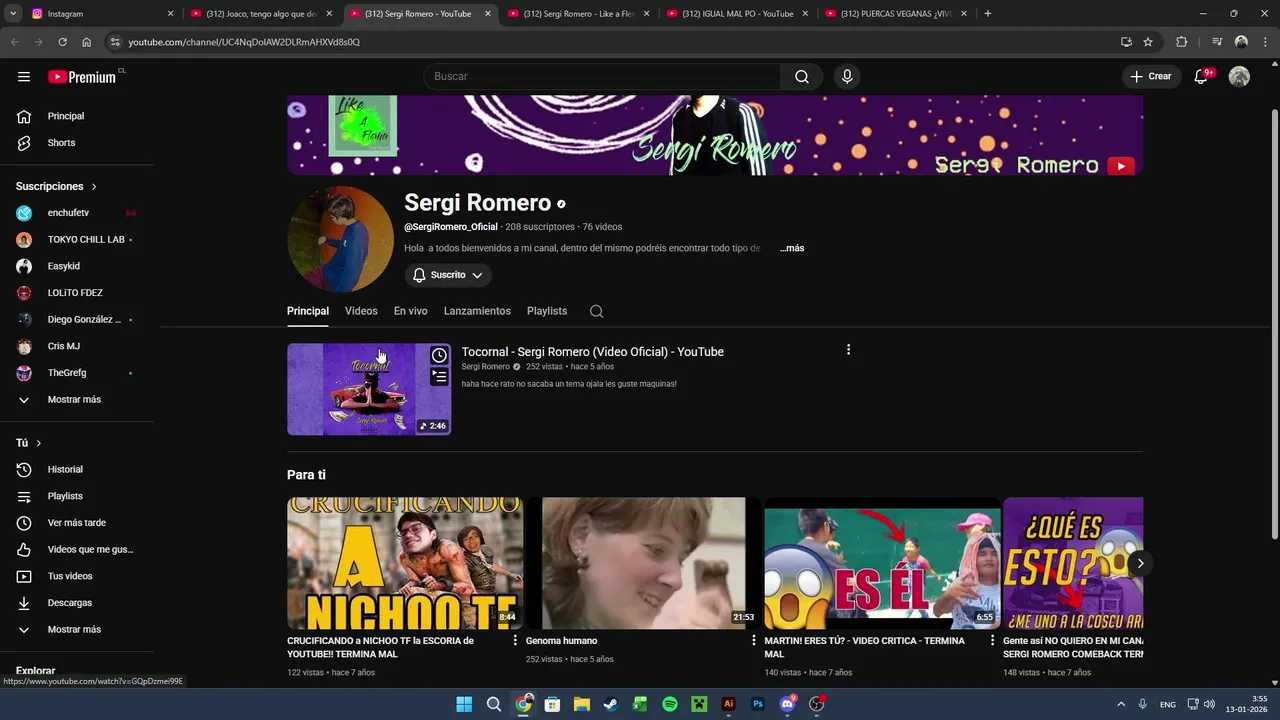The height and width of the screenshot is (720, 1280).
Task: Expand channel description with ...más
Action: pyautogui.click(x=792, y=248)
